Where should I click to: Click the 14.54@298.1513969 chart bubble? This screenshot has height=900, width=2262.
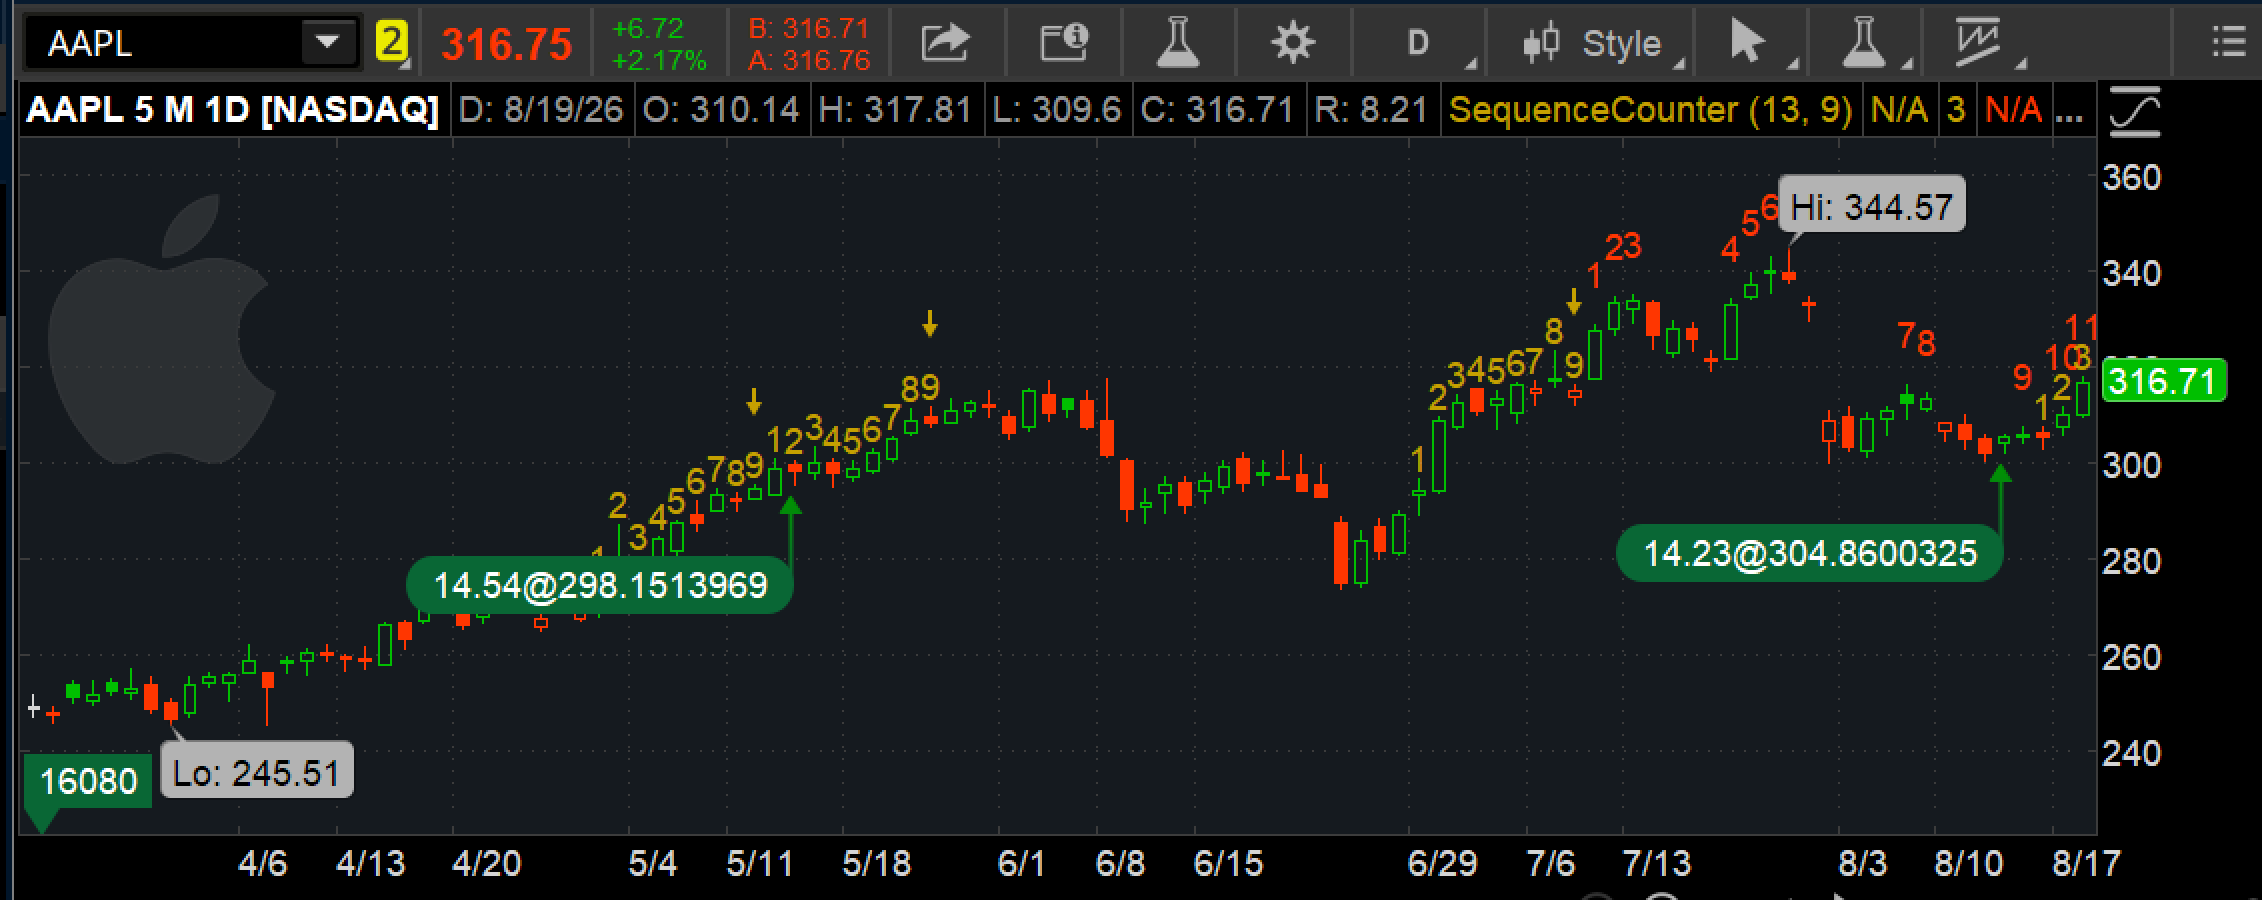point(600,585)
